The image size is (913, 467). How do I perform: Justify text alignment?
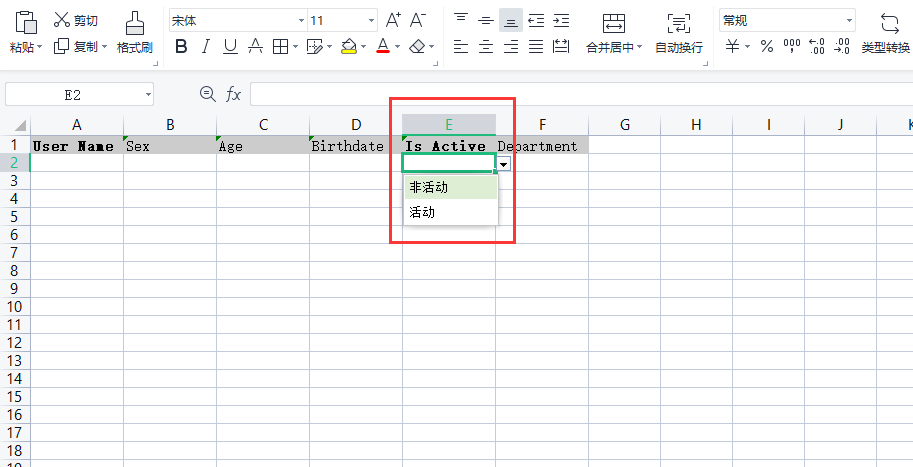[x=536, y=47]
